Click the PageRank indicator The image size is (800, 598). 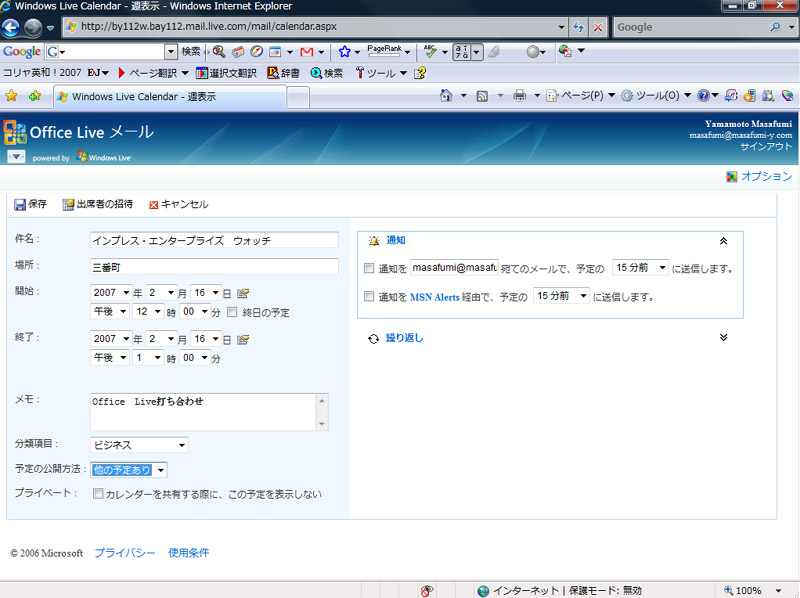385,51
